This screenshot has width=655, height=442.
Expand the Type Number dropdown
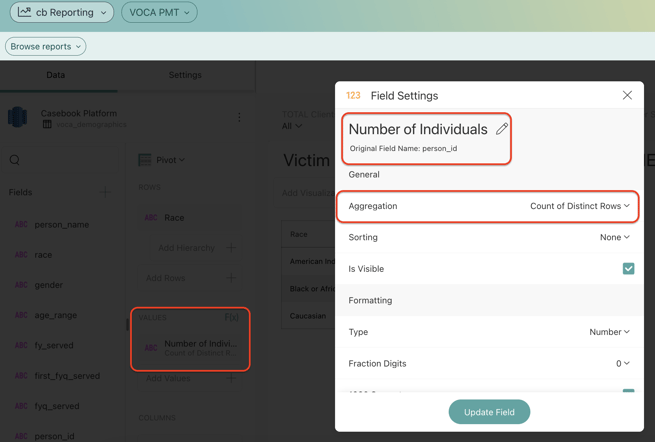point(609,332)
